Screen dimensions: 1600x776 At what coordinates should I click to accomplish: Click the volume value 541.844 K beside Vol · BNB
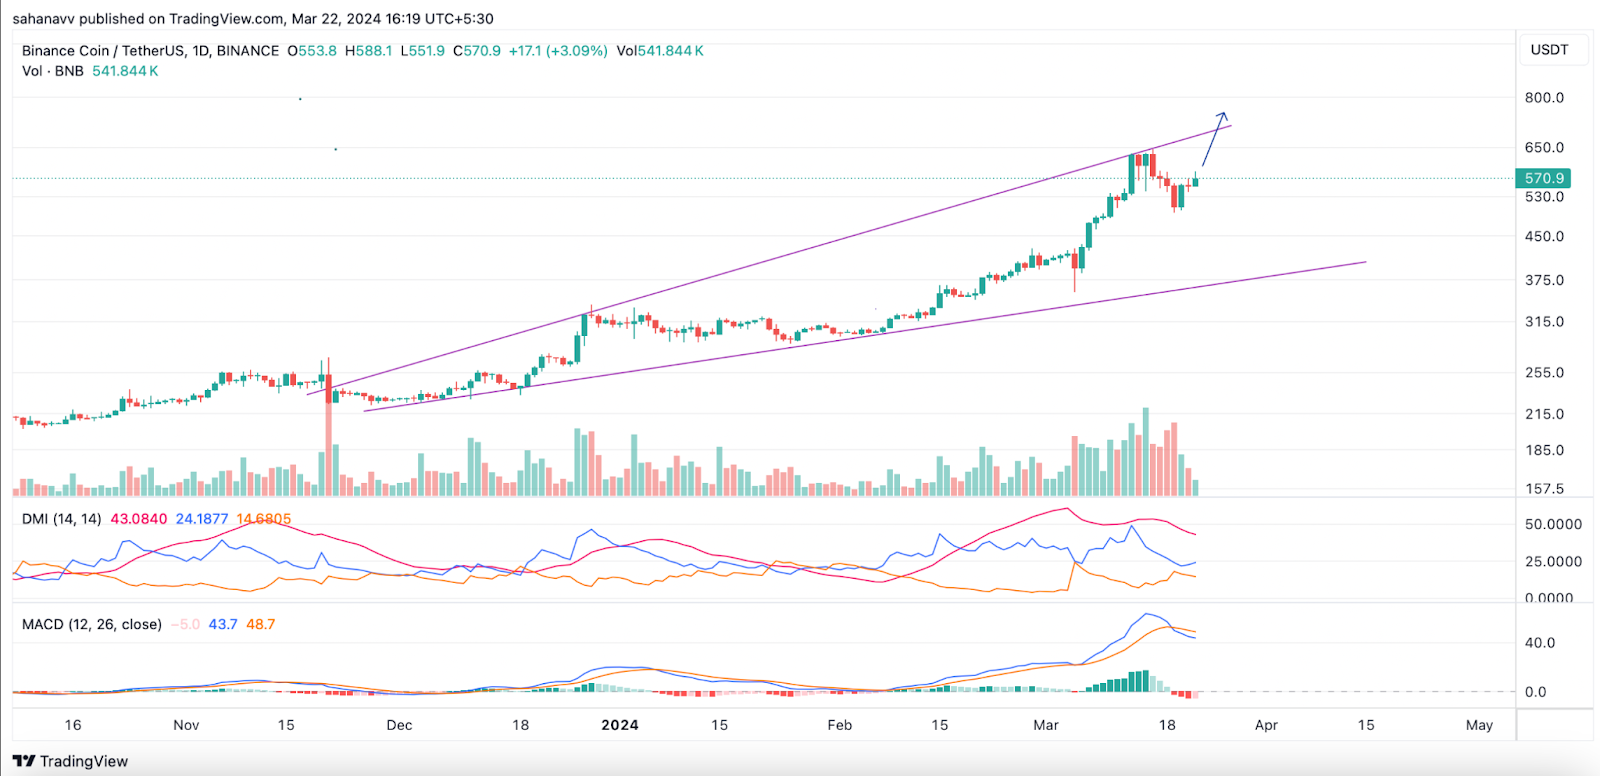point(125,71)
